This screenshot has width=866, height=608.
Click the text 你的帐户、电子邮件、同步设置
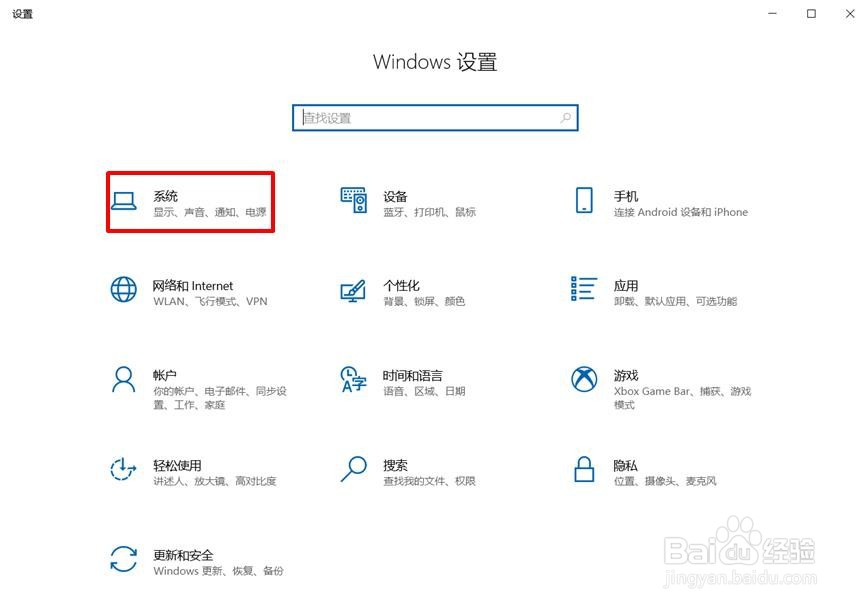tap(220, 398)
